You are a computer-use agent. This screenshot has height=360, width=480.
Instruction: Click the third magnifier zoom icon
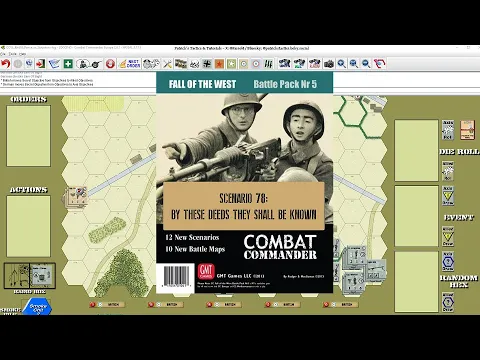[x=366, y=63]
